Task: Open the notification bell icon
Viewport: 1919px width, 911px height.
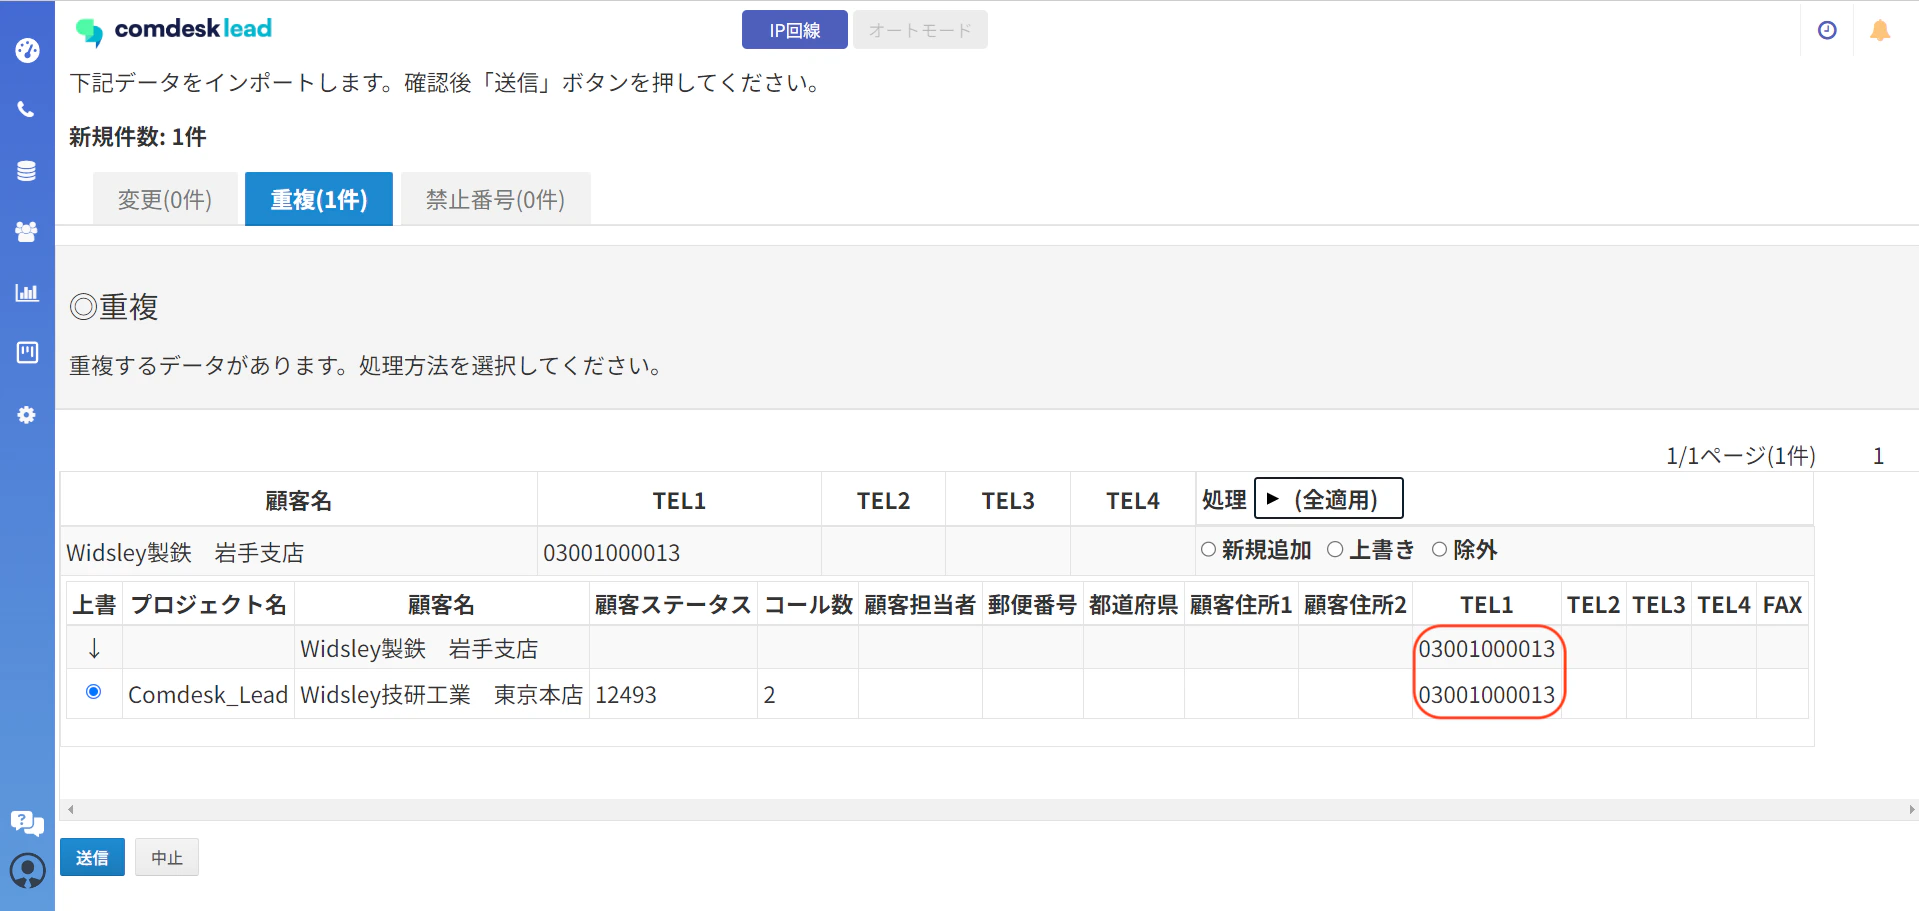Action: (x=1880, y=30)
